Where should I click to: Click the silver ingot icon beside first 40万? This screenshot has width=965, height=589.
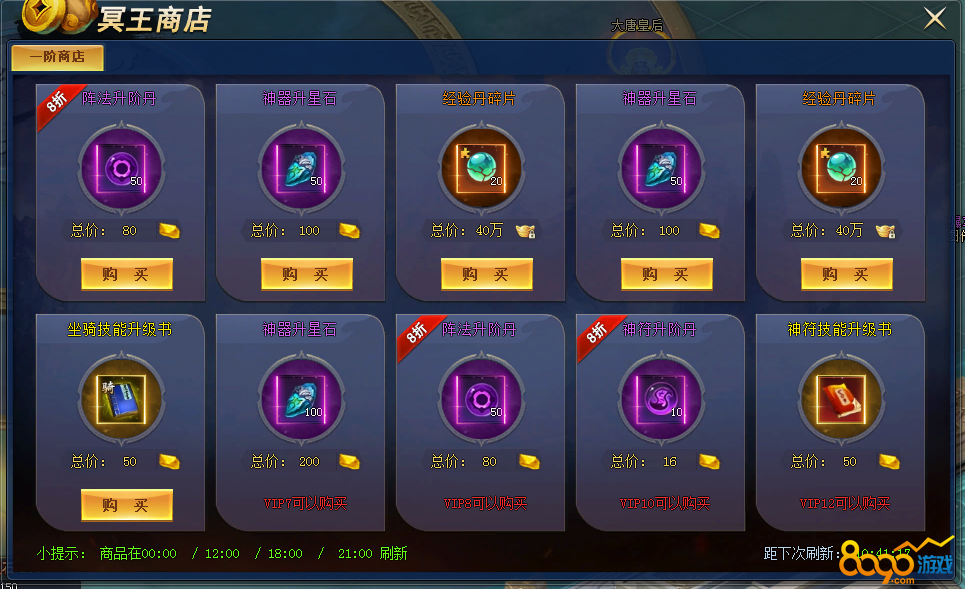(x=525, y=231)
